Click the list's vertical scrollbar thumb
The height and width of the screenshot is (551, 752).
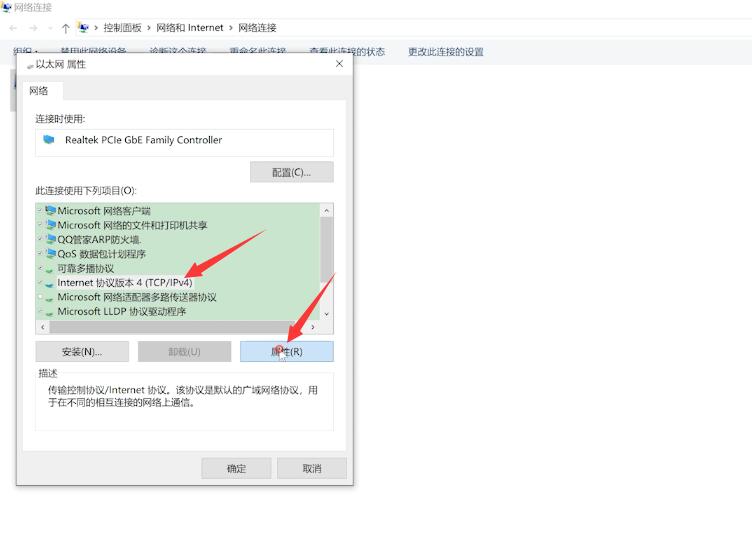click(327, 250)
